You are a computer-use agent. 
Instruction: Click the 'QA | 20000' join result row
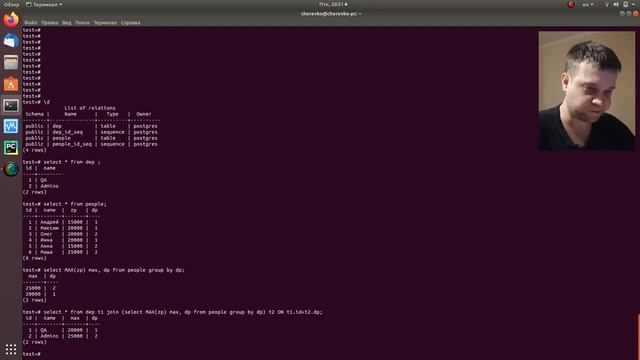pos(63,330)
